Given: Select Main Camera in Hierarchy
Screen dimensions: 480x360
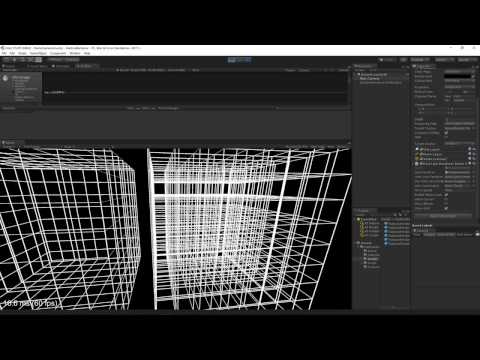Looking at the screenshot, I should (x=369, y=79).
